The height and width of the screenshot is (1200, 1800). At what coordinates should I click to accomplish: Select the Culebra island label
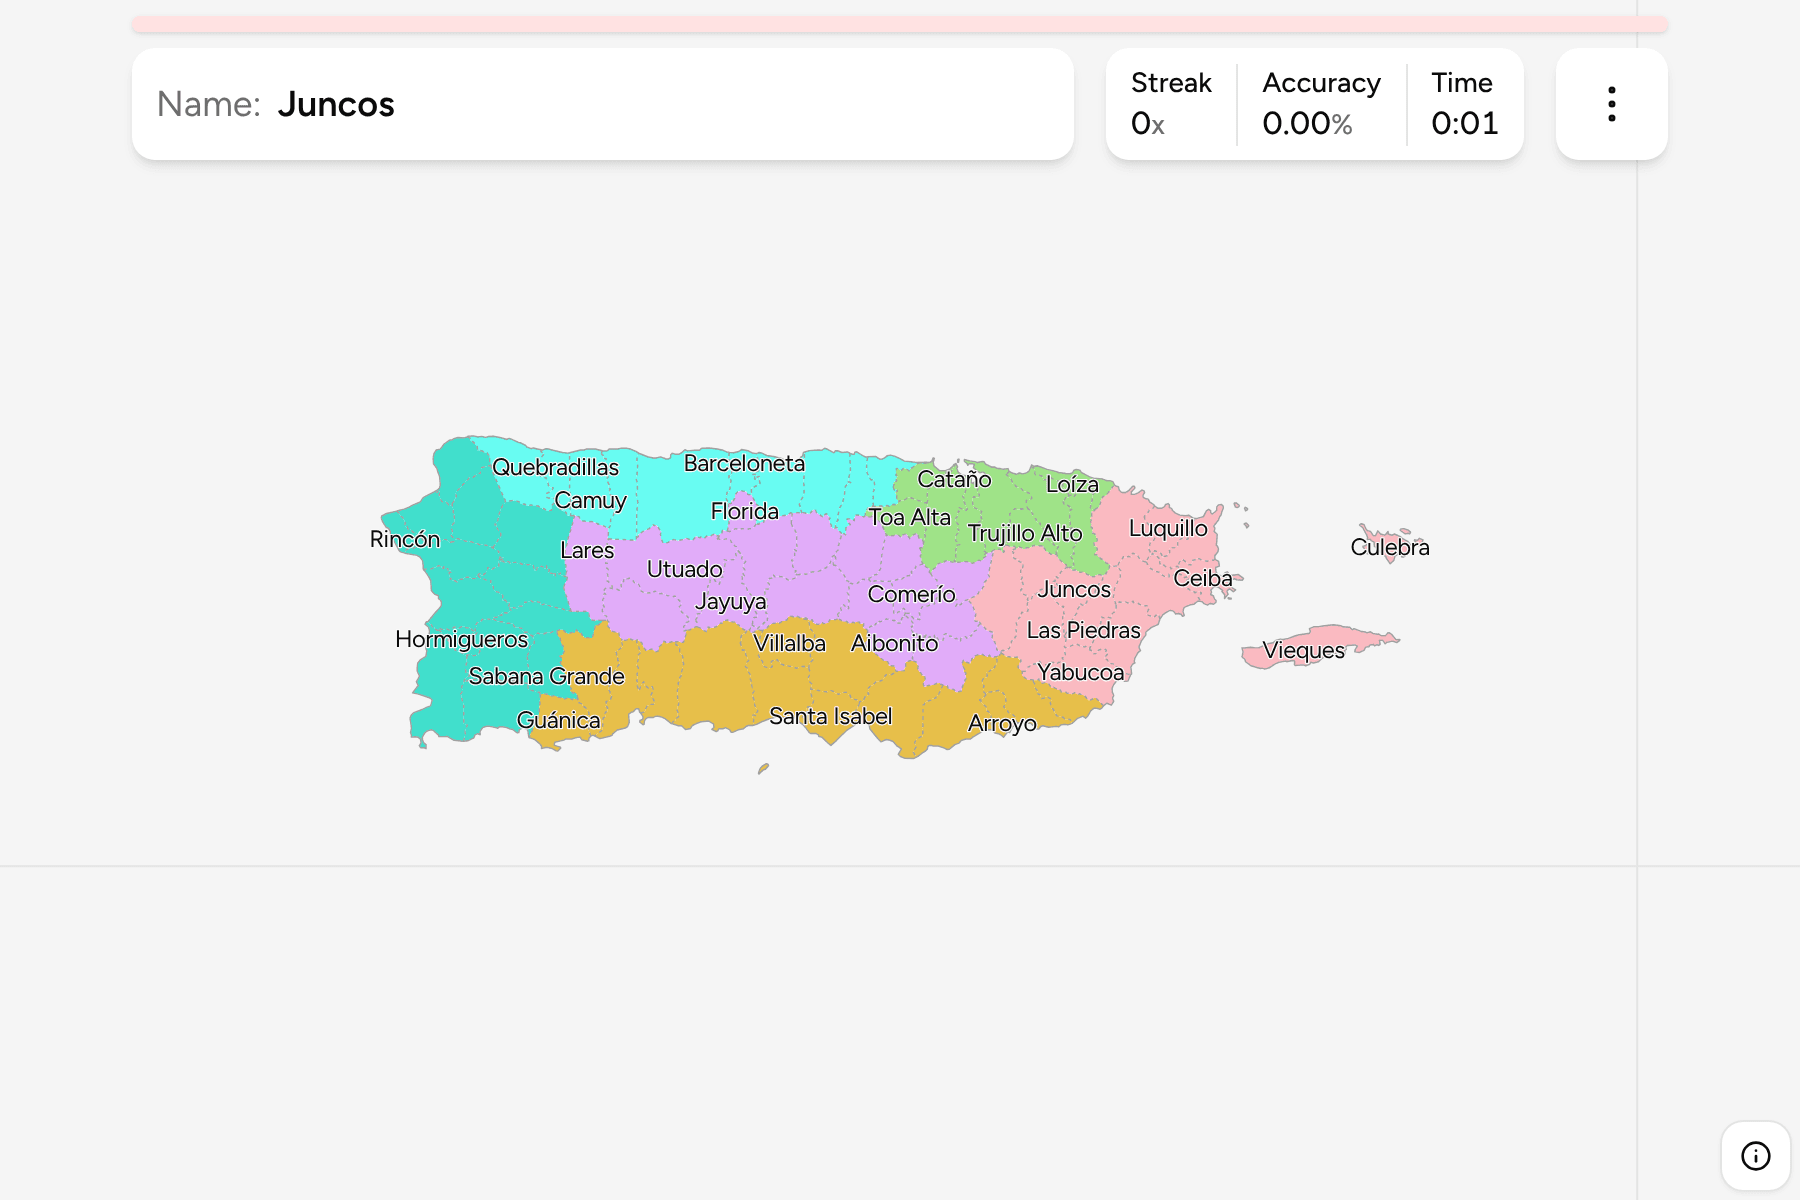(x=1390, y=547)
